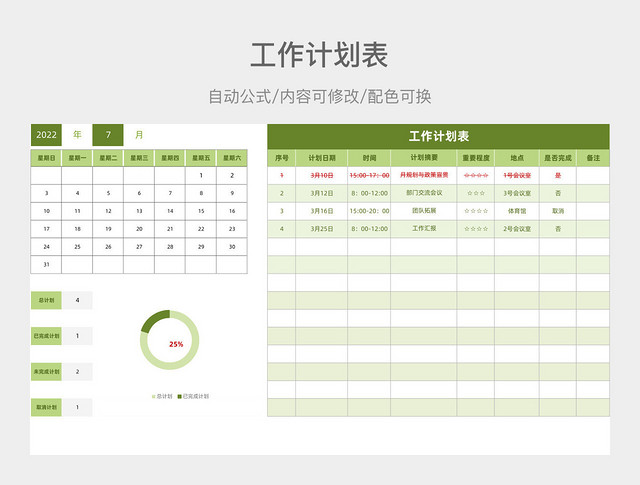Select calendar day 13

click(139, 211)
